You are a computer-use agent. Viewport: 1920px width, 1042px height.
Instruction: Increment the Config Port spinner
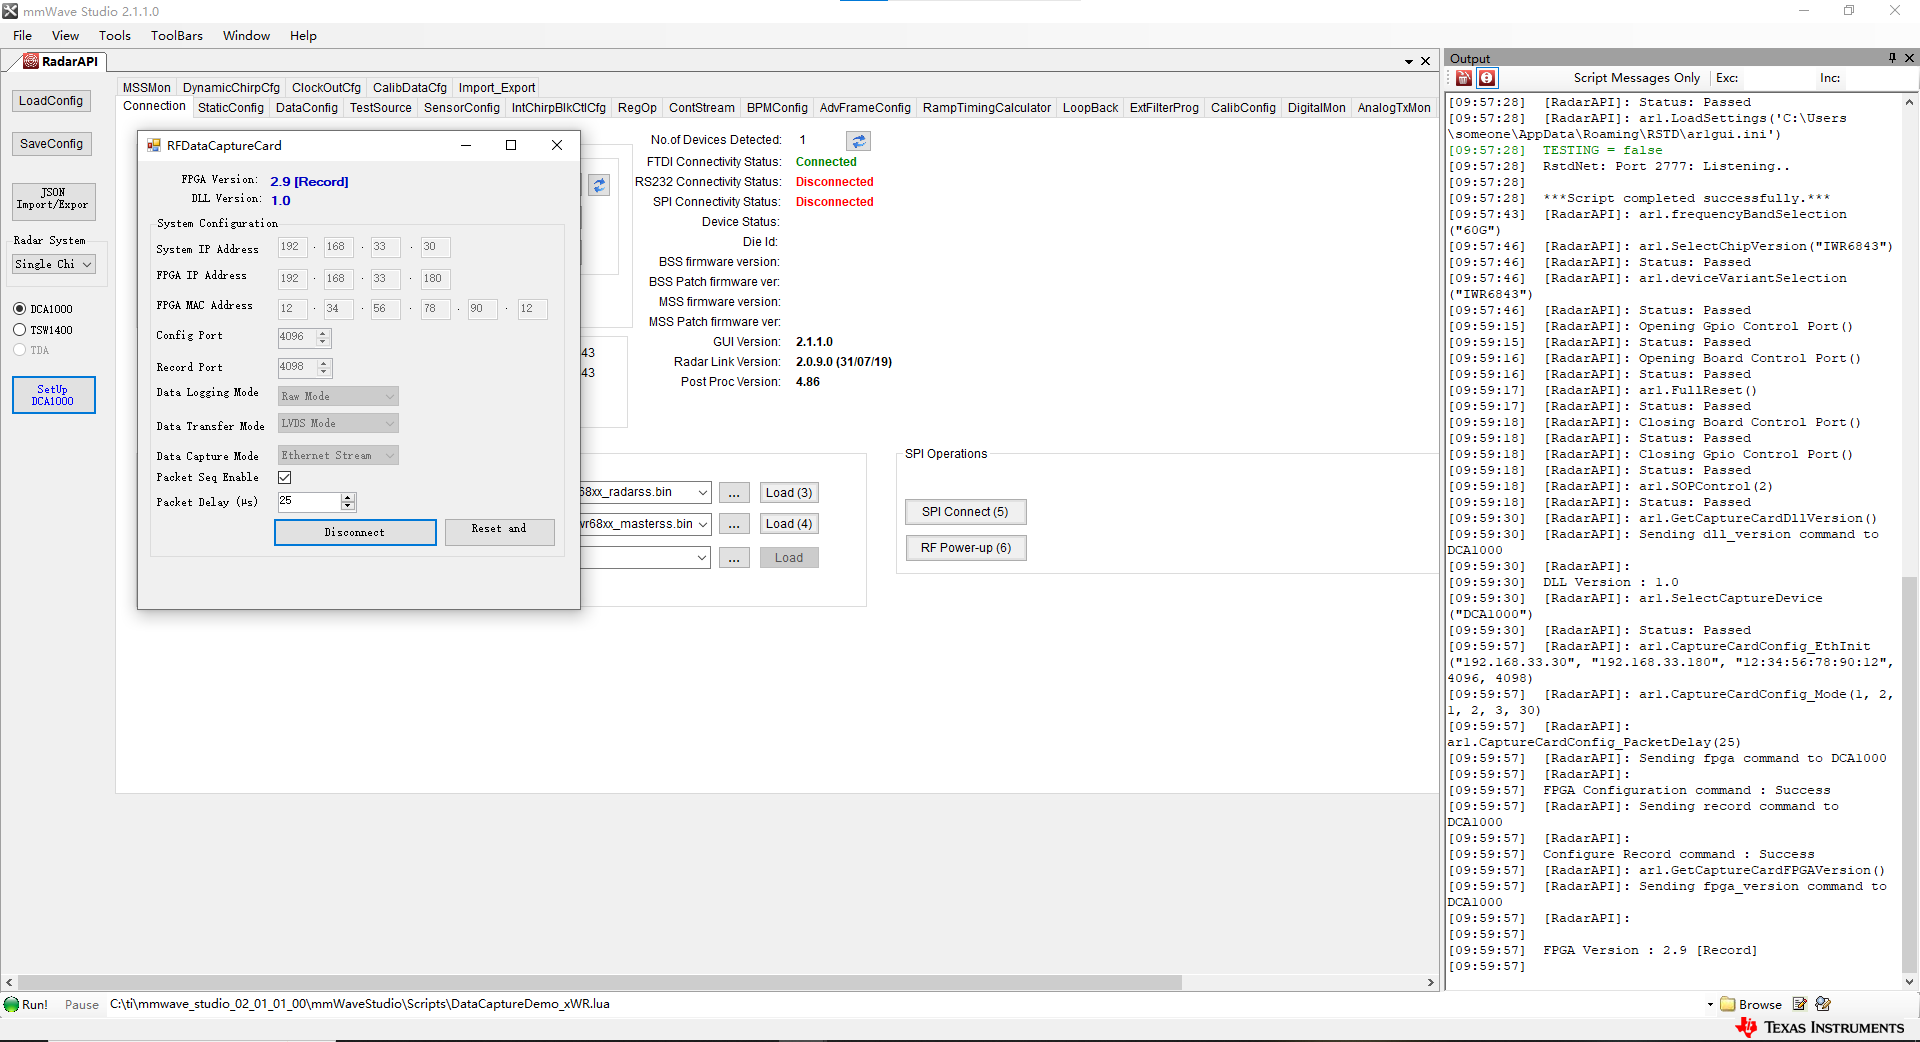pos(323,334)
